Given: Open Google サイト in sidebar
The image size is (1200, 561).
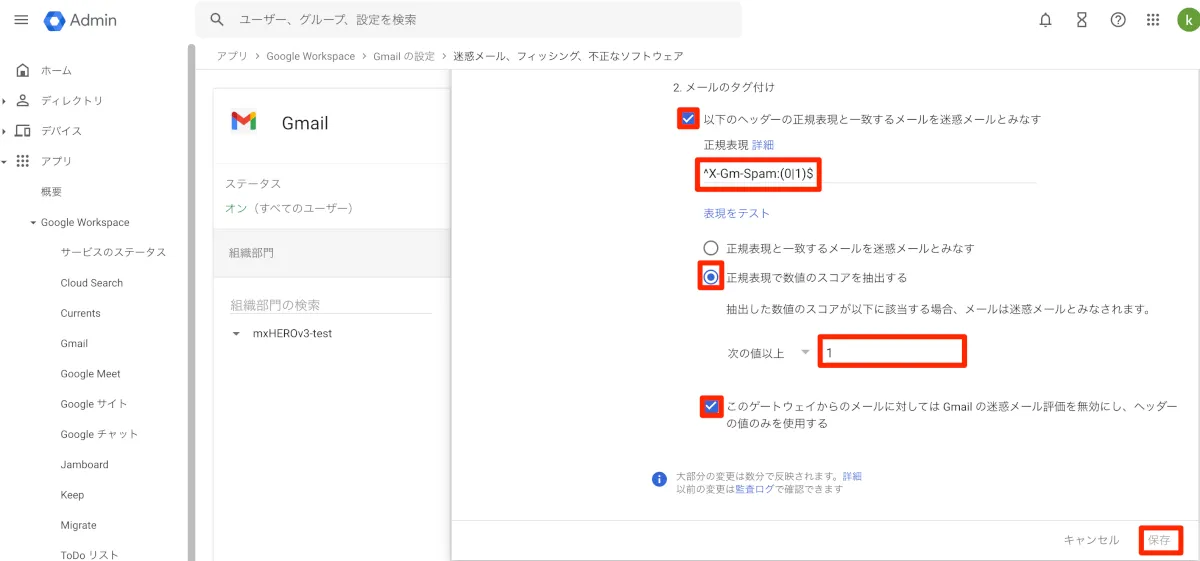Looking at the screenshot, I should 94,404.
